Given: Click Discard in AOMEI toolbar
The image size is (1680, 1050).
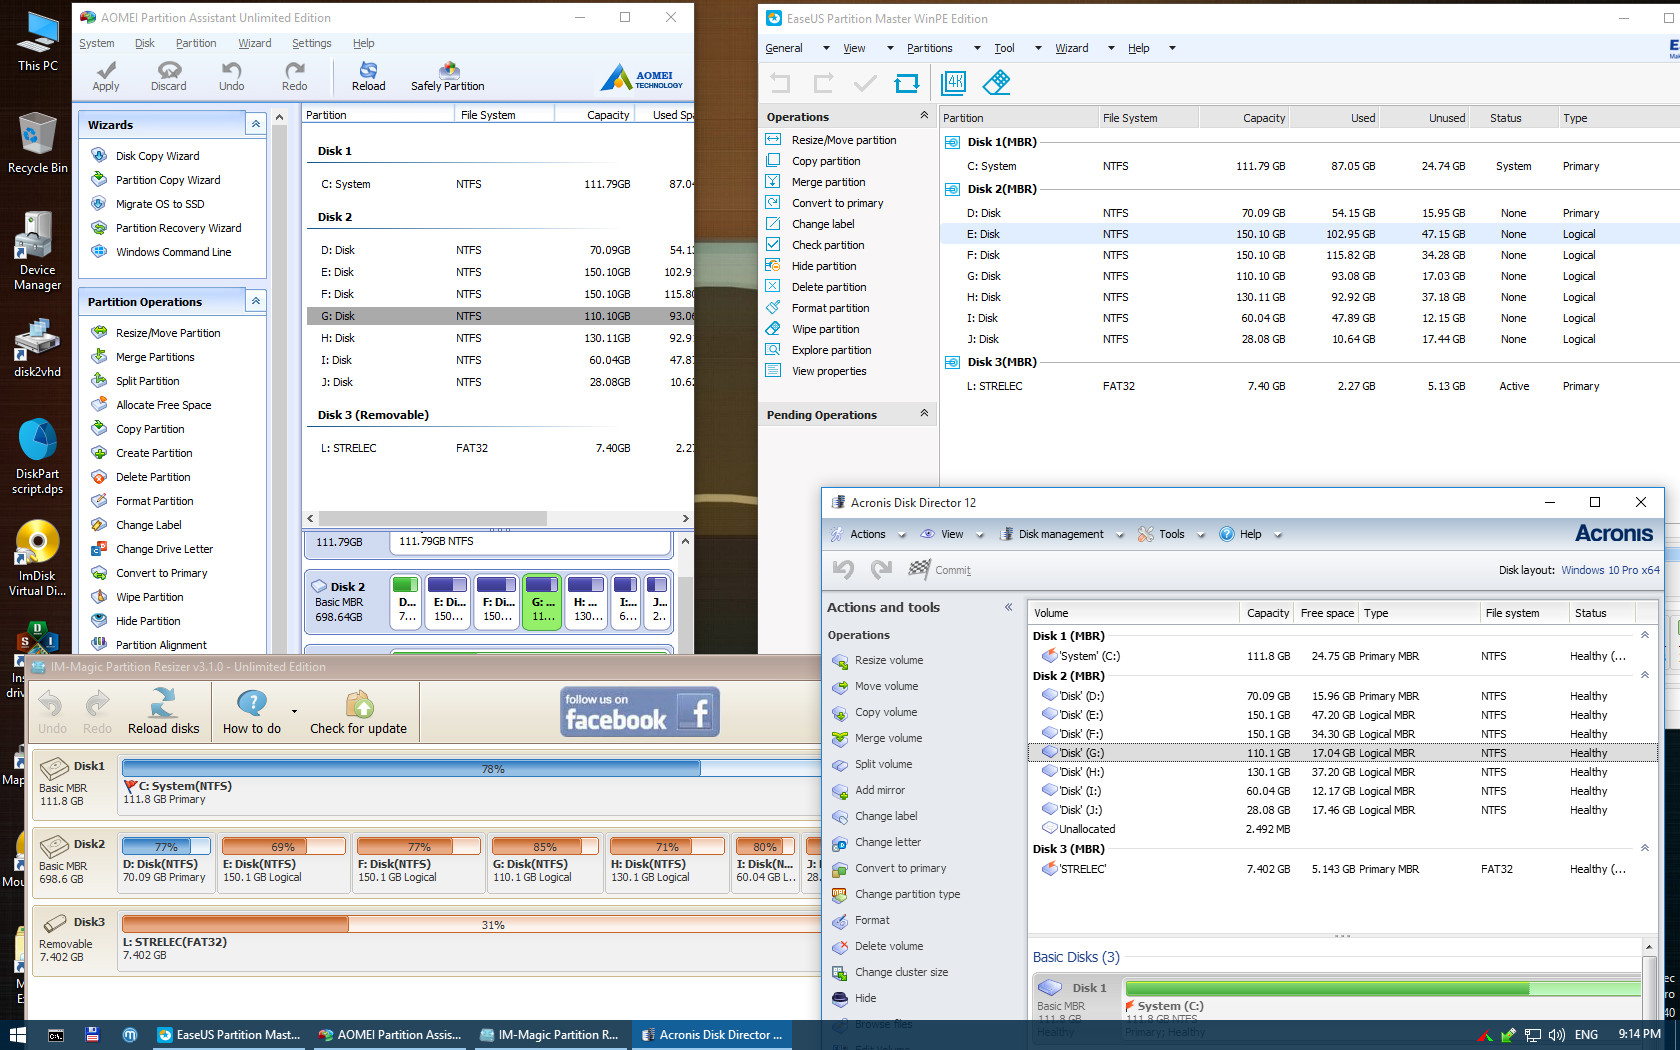Looking at the screenshot, I should [169, 76].
